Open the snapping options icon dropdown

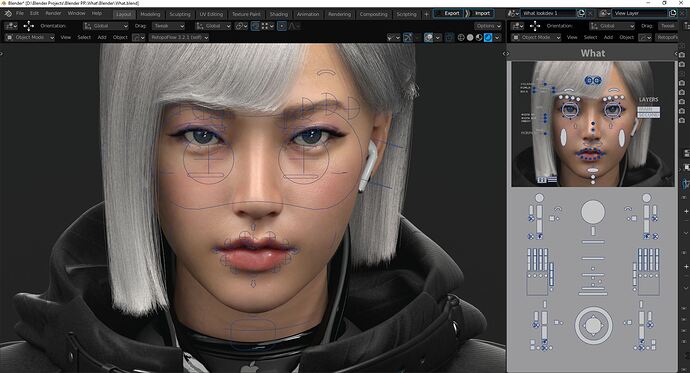point(267,26)
